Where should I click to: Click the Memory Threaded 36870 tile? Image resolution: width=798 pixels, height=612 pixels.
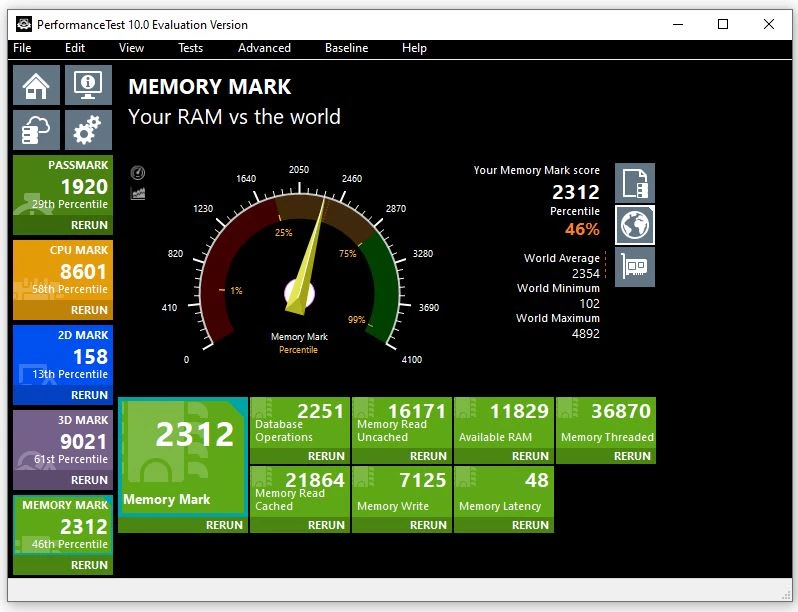(606, 423)
